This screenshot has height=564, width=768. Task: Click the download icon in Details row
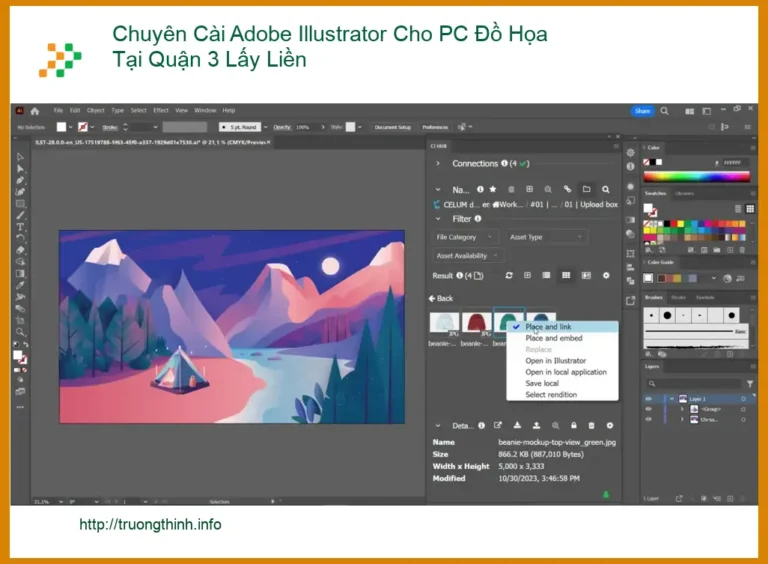click(x=517, y=425)
